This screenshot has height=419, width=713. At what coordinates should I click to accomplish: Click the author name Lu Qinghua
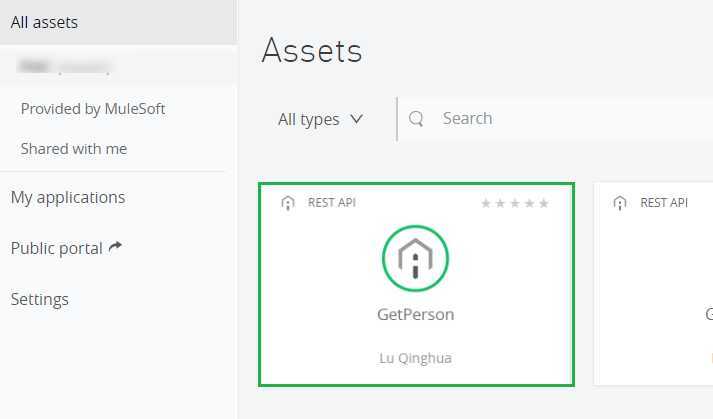(416, 358)
